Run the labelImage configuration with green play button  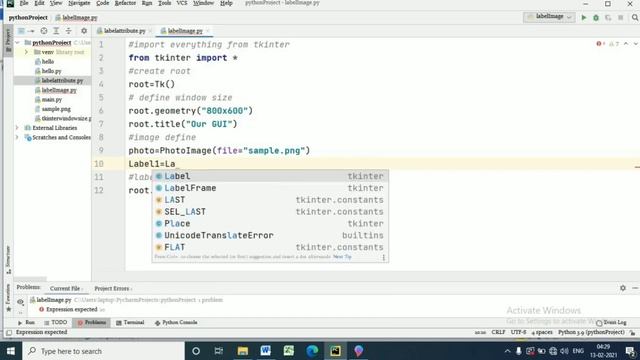click(x=584, y=18)
